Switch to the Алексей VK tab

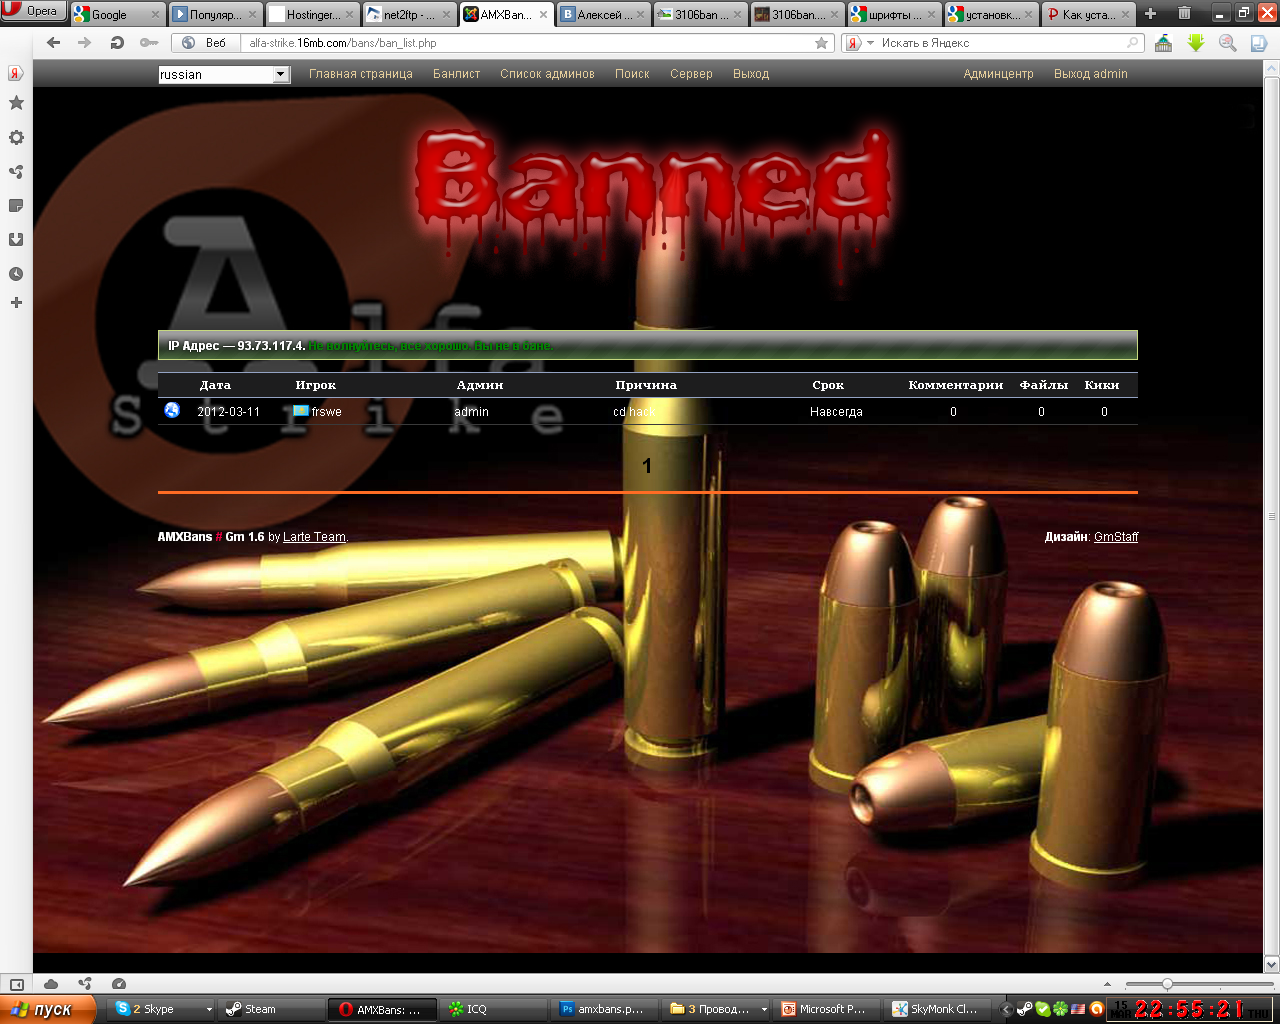604,14
